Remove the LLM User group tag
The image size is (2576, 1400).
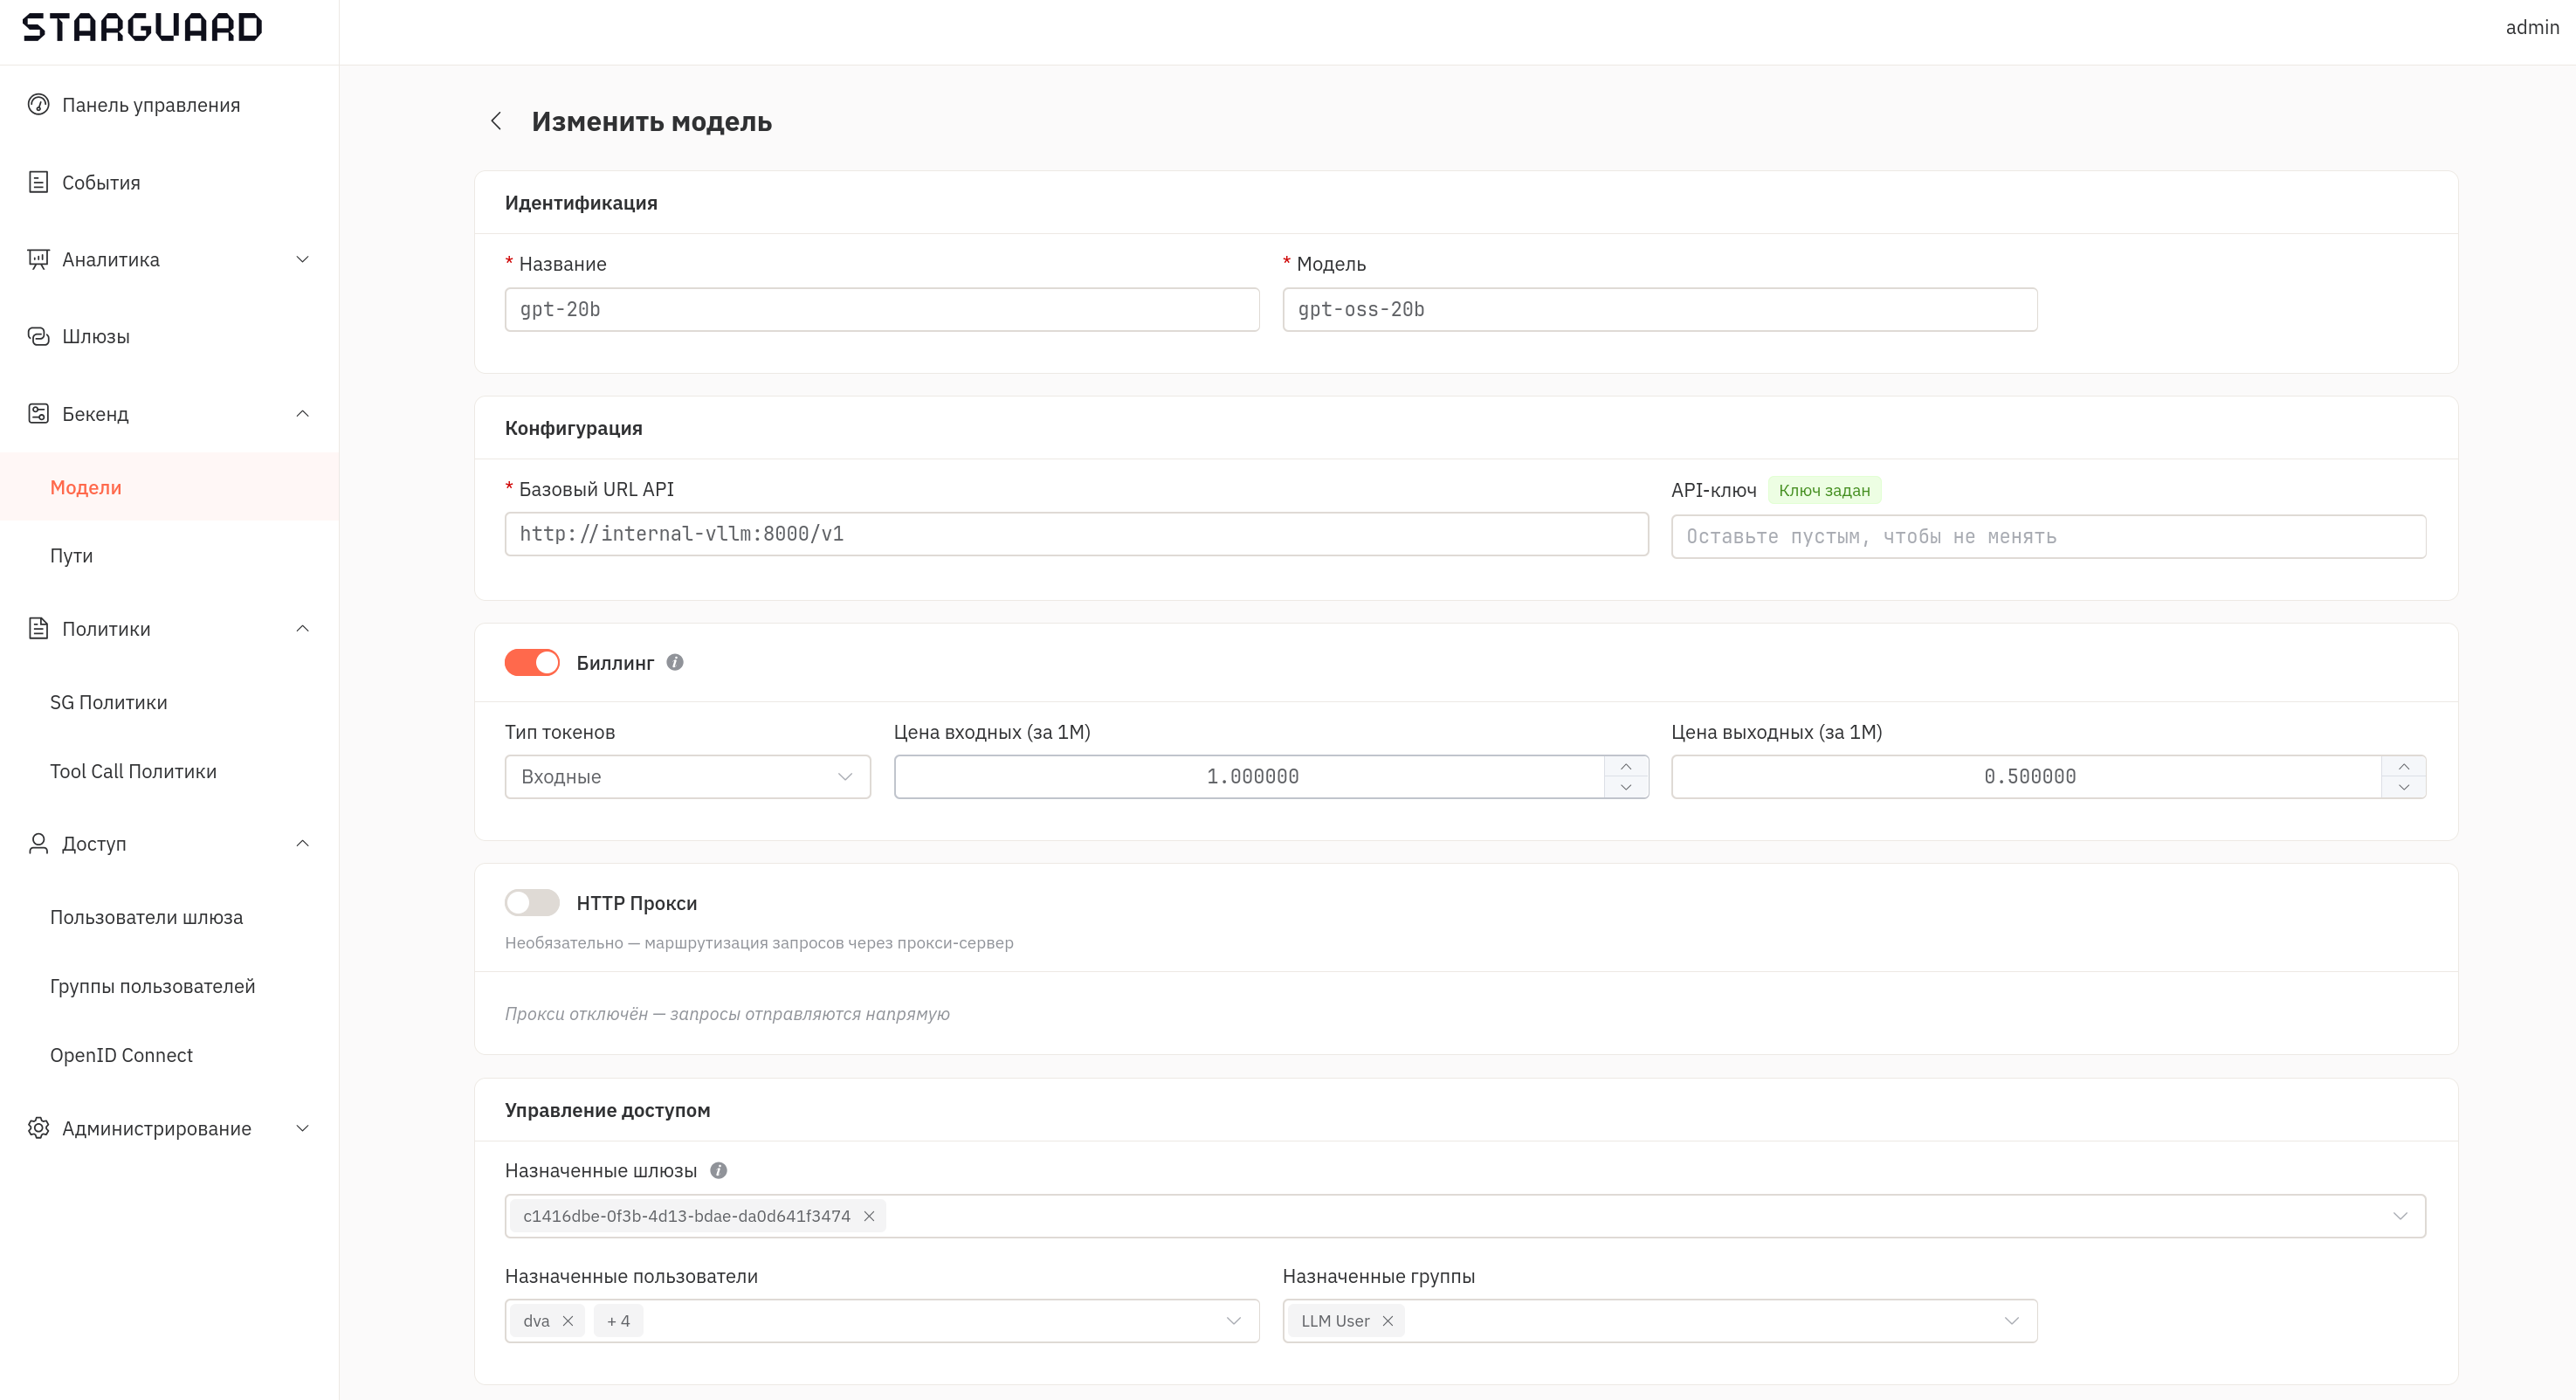coord(1388,1321)
